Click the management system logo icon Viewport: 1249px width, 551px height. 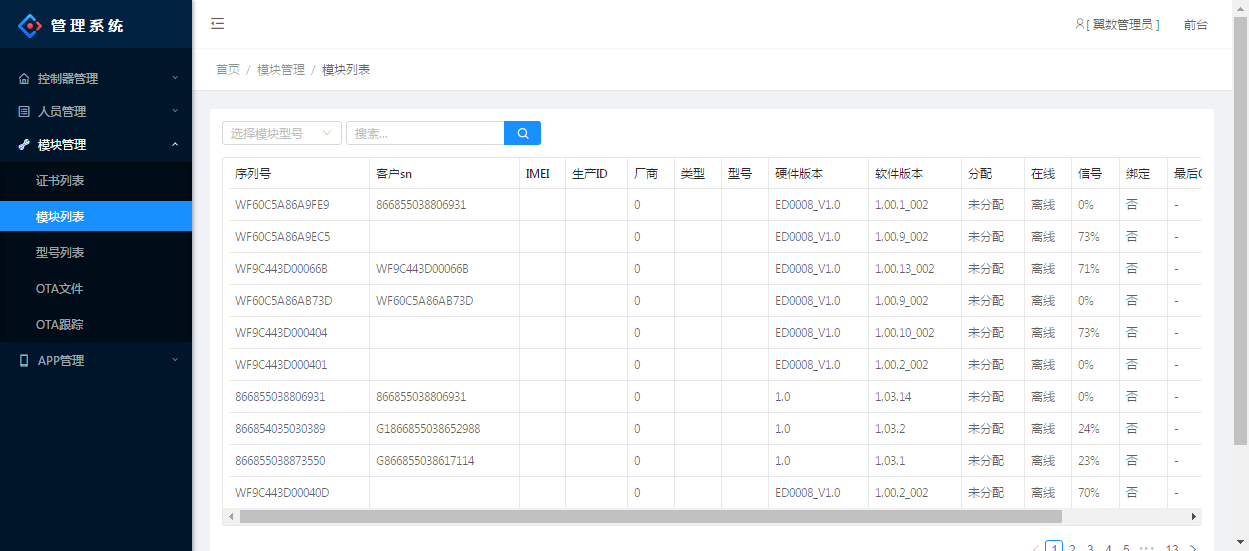coord(31,26)
